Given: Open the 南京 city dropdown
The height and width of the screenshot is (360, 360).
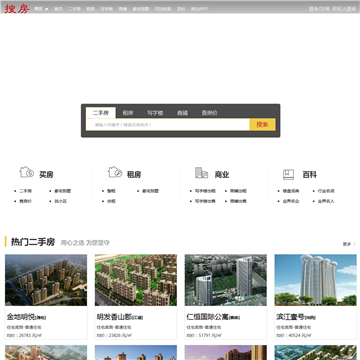Looking at the screenshot, I should (41, 9).
